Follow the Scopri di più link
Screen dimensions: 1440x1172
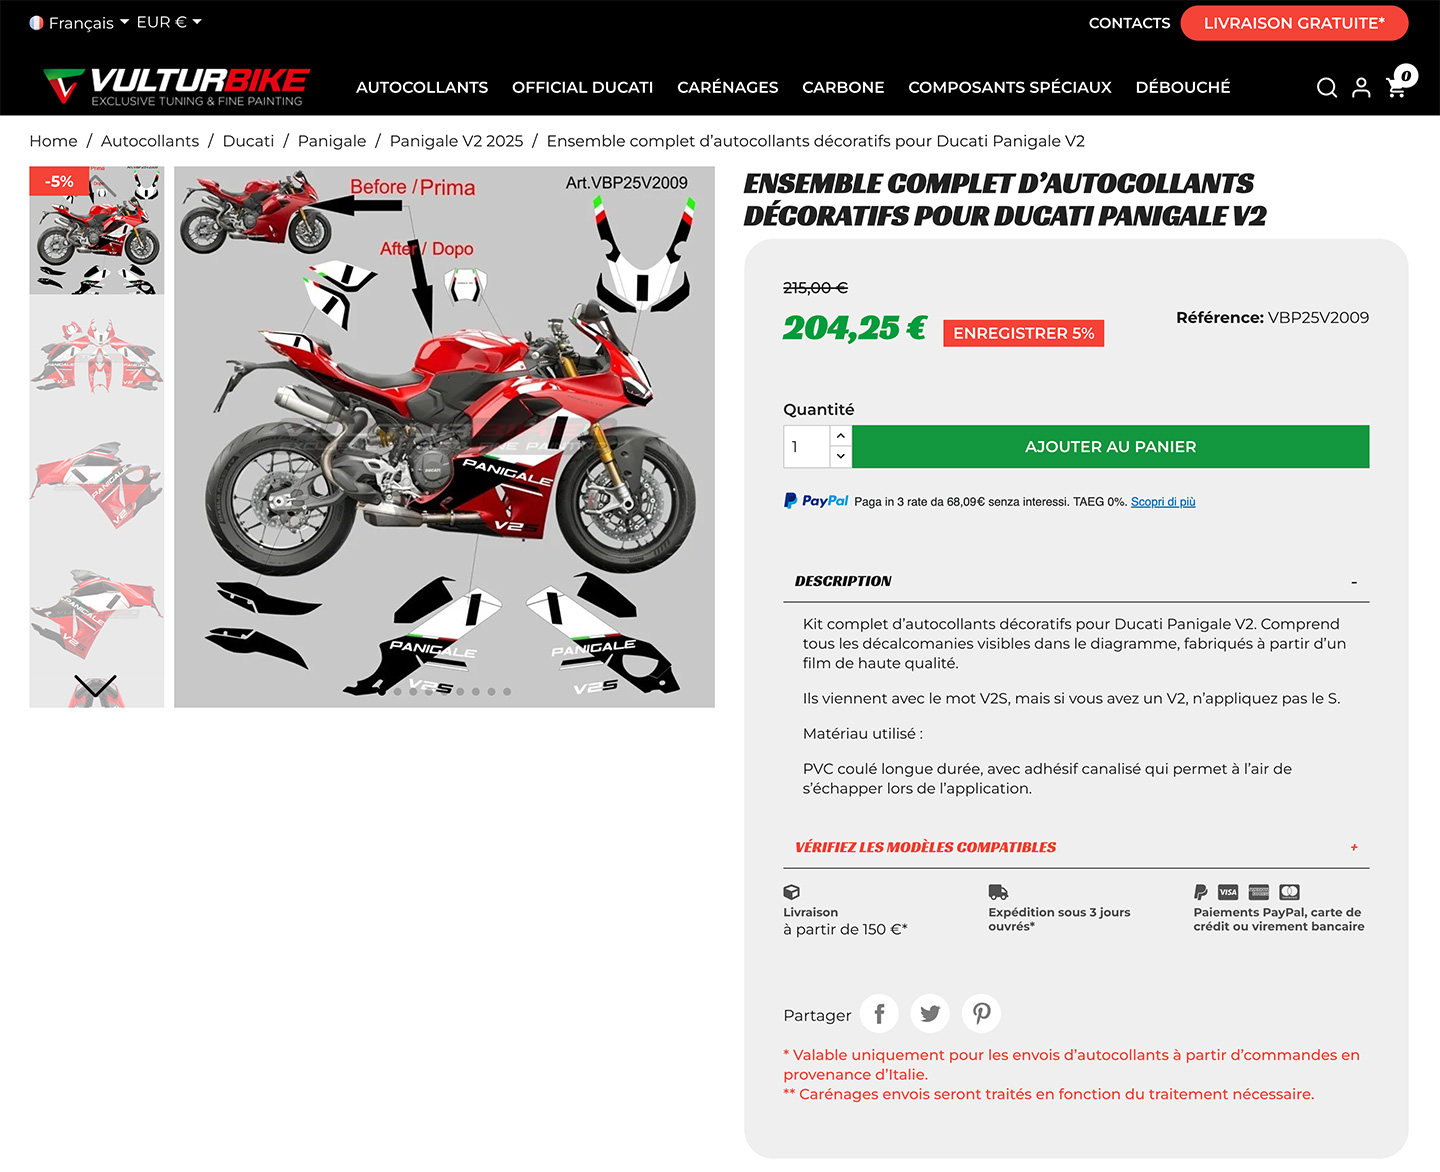click(1163, 502)
